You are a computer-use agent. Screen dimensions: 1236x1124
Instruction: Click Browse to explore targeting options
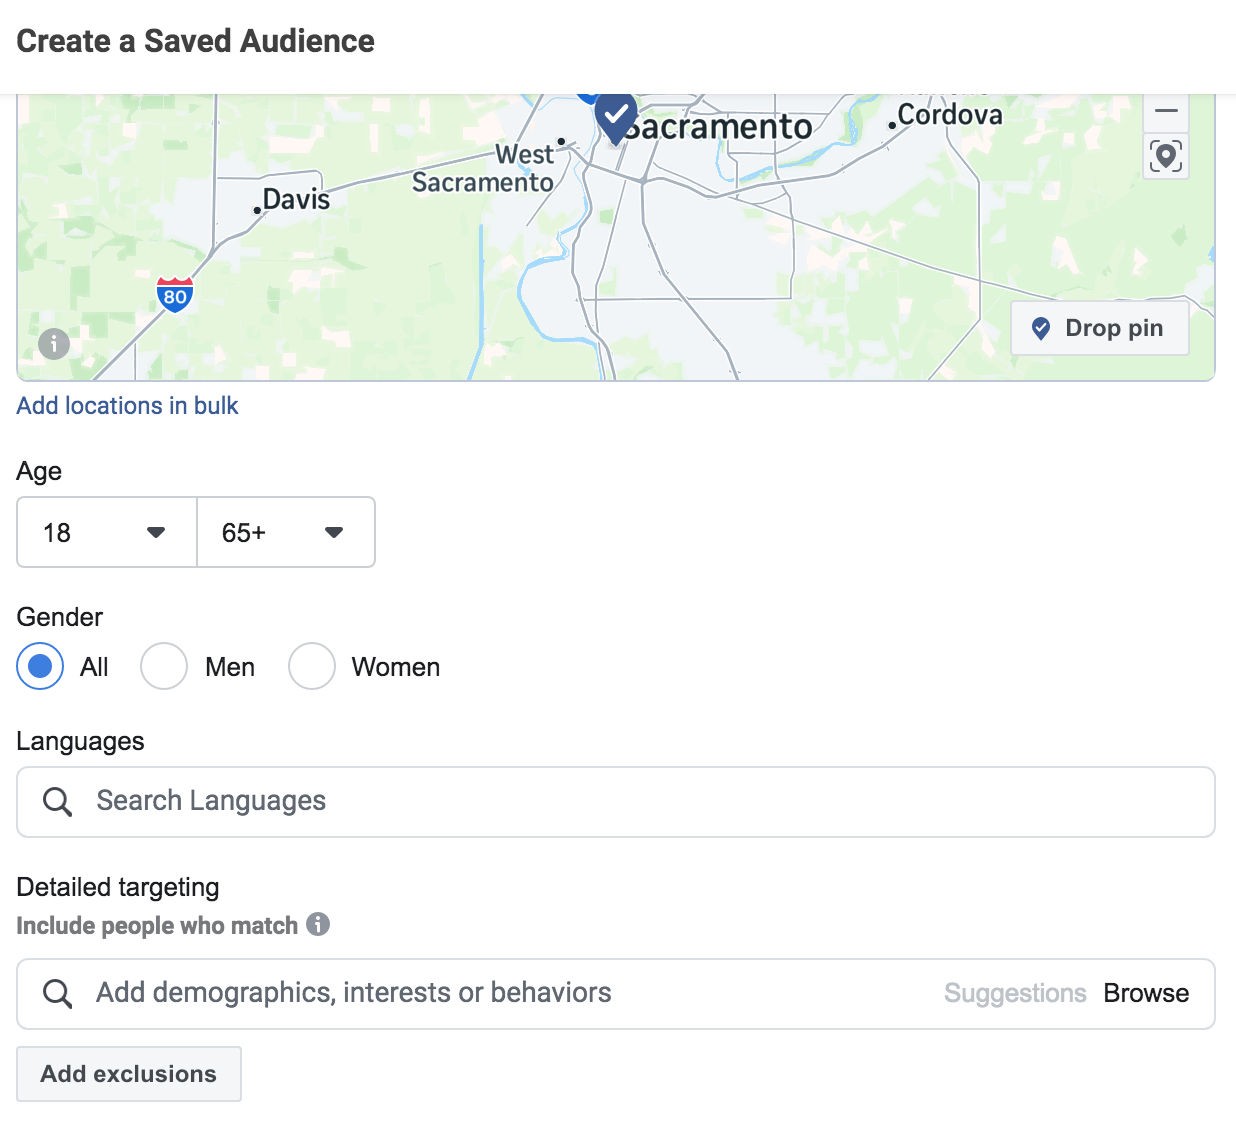pos(1146,993)
